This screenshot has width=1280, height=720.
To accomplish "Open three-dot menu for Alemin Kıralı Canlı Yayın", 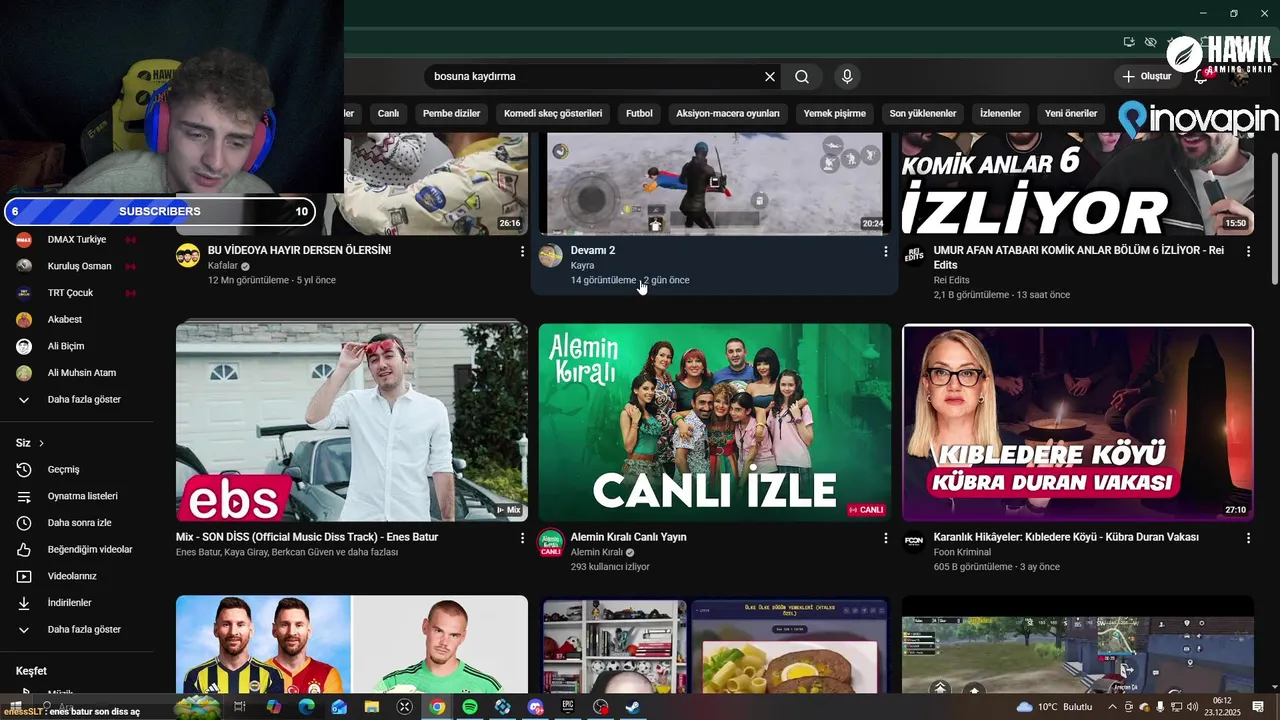I will pos(885,538).
